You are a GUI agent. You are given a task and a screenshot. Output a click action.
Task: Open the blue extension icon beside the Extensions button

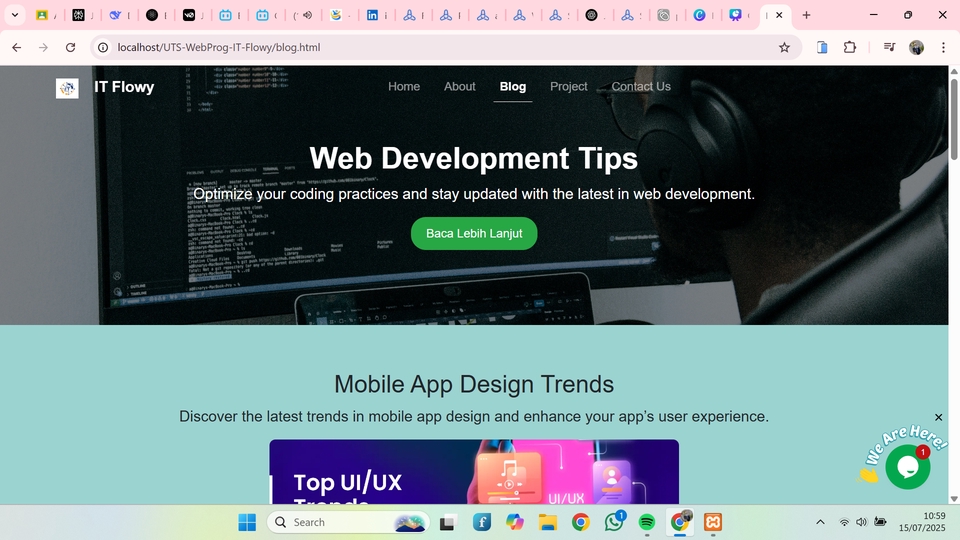[822, 47]
